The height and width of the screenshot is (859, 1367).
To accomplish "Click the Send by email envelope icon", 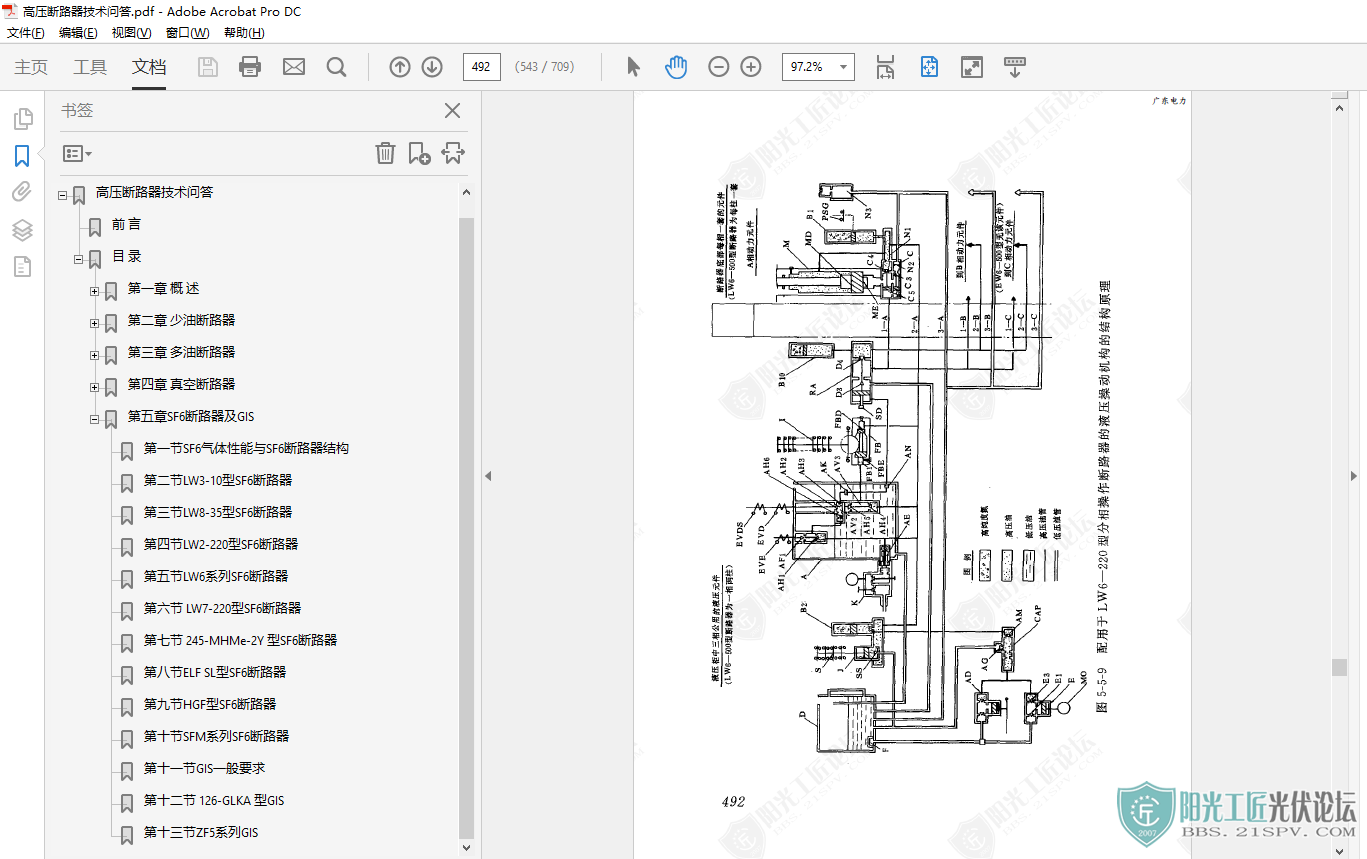I will click(294, 67).
